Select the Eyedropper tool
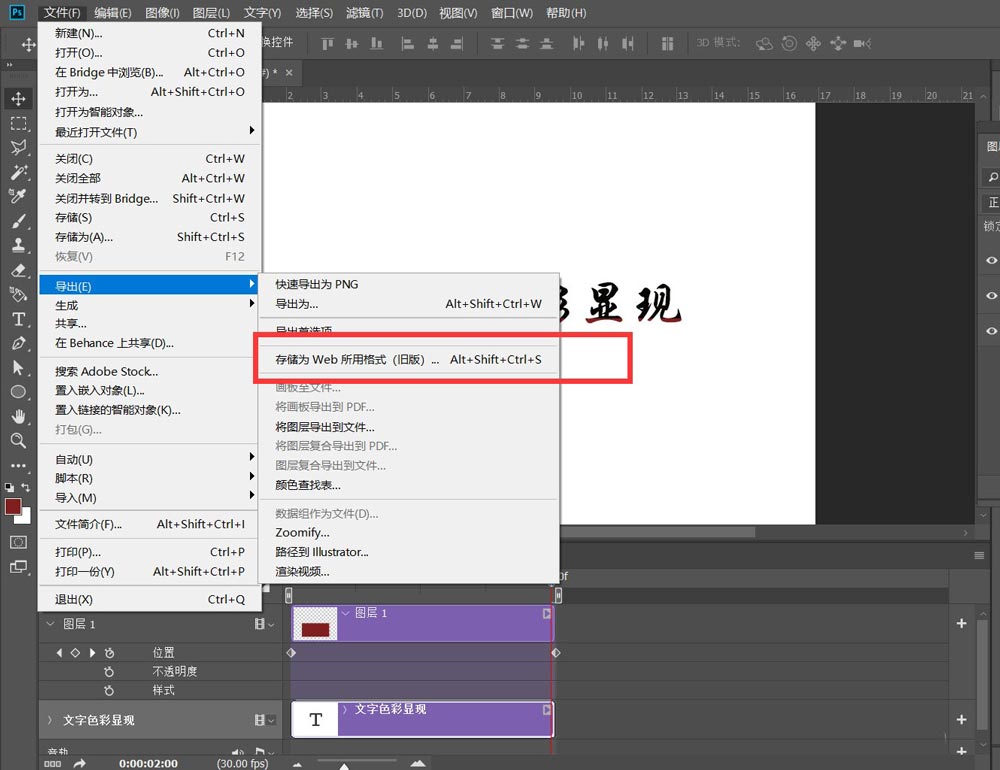Image resolution: width=1000 pixels, height=770 pixels. (x=18, y=196)
